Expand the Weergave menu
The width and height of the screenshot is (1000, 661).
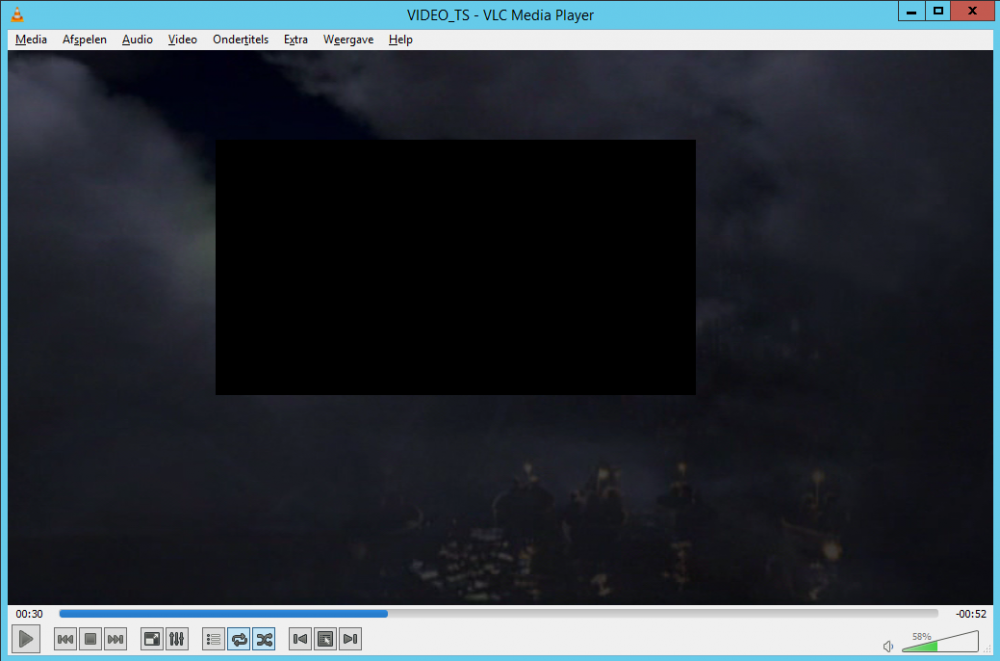tap(348, 40)
